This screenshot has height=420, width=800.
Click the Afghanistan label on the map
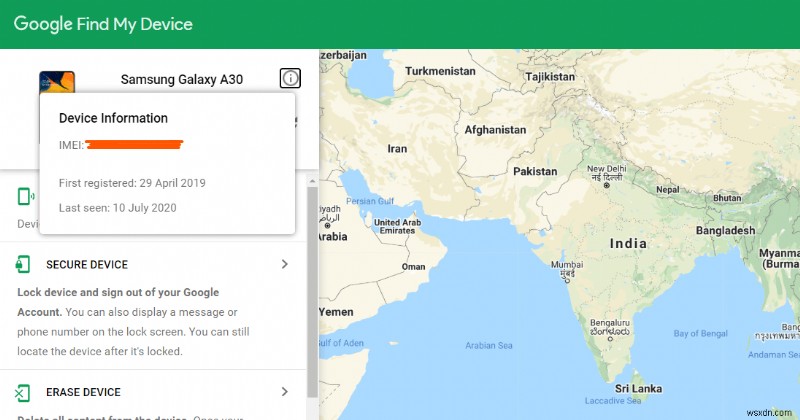point(495,130)
